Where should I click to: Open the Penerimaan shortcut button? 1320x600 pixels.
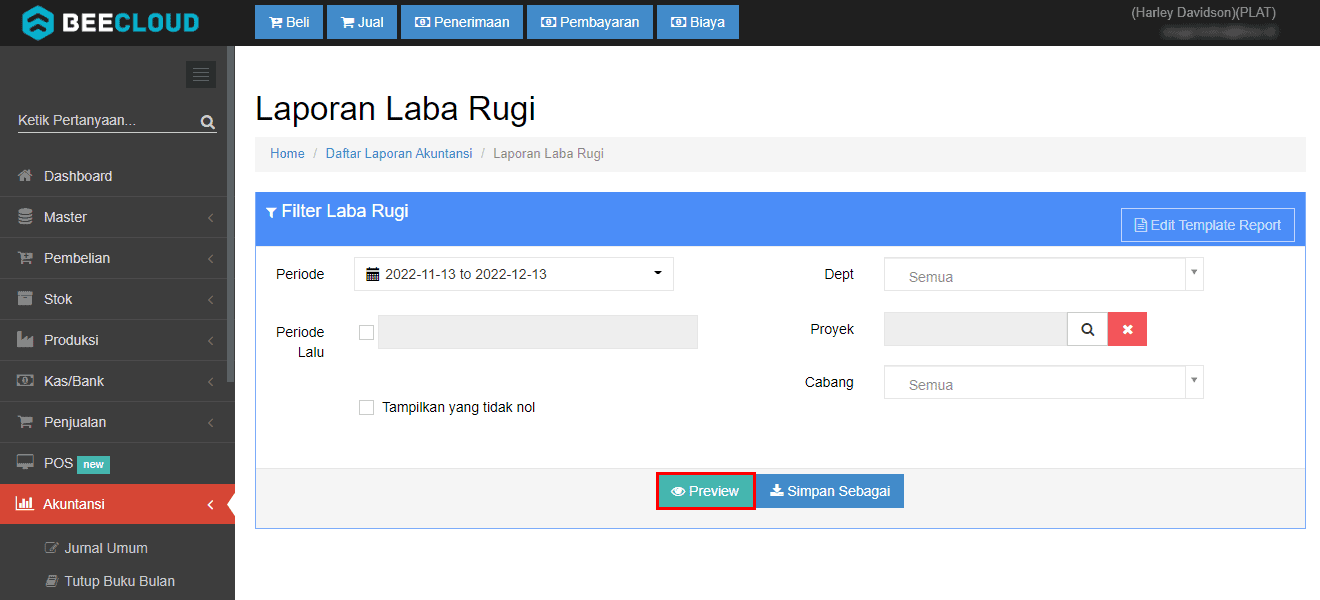462,22
